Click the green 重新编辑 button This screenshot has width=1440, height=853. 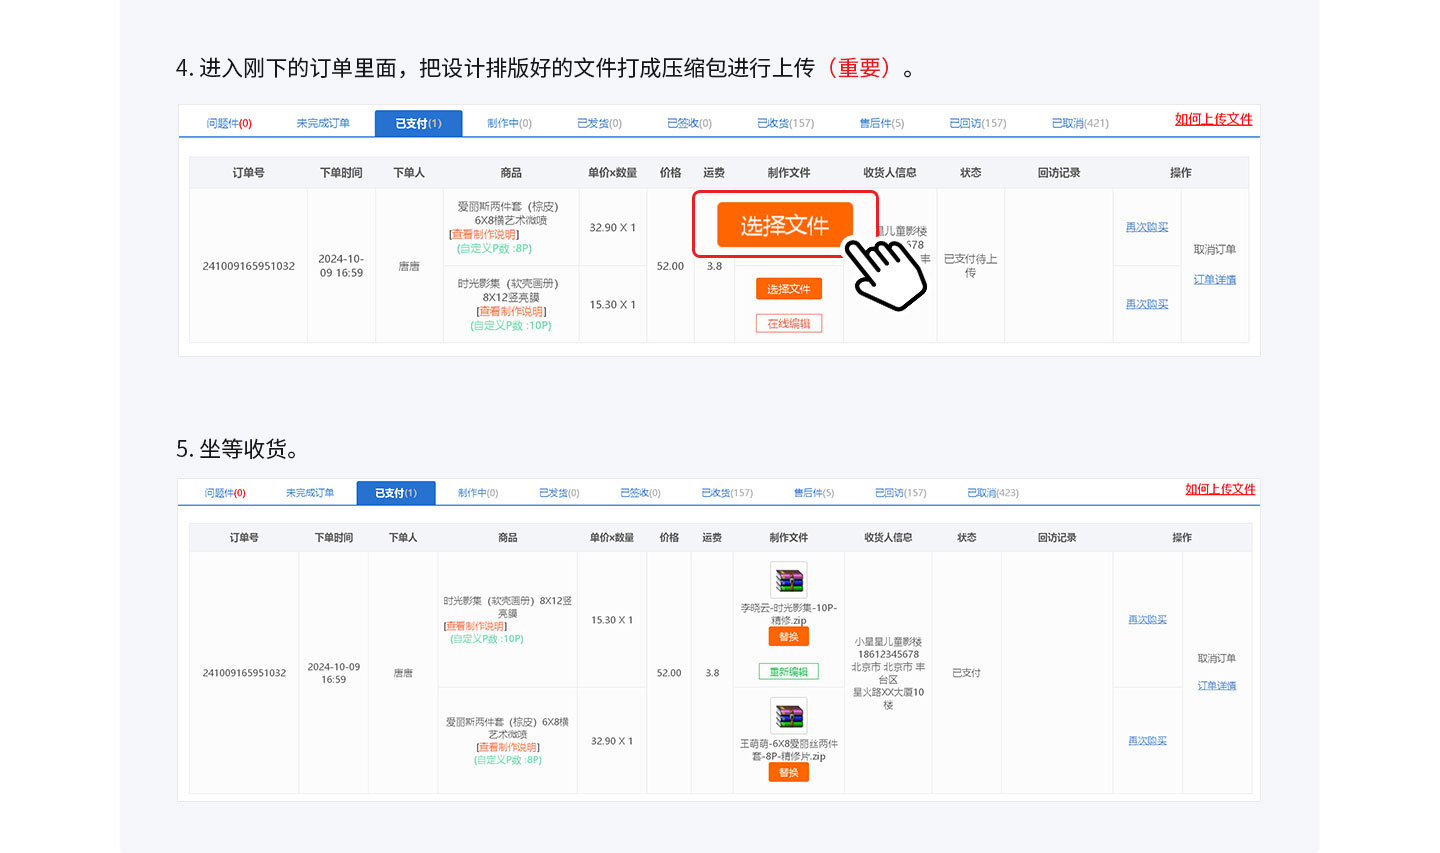coord(789,672)
